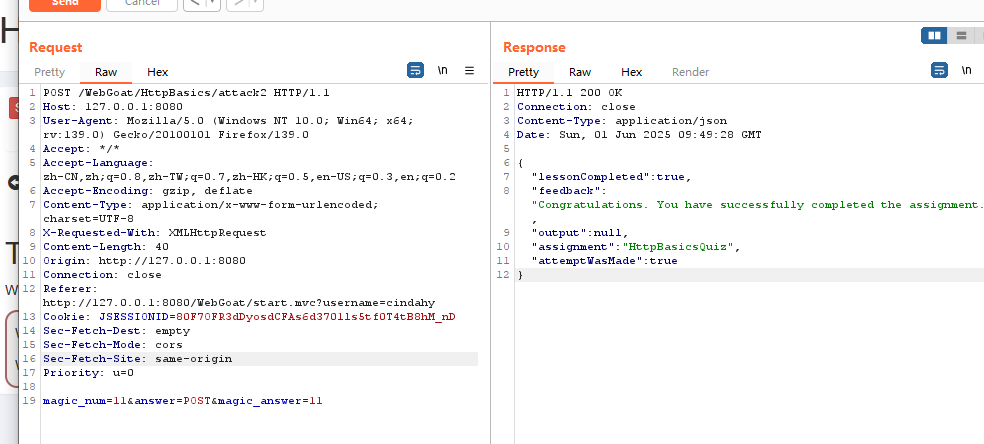Toggle word wrap in Request panel
Viewport: 984px width, 444px height.
[415, 71]
